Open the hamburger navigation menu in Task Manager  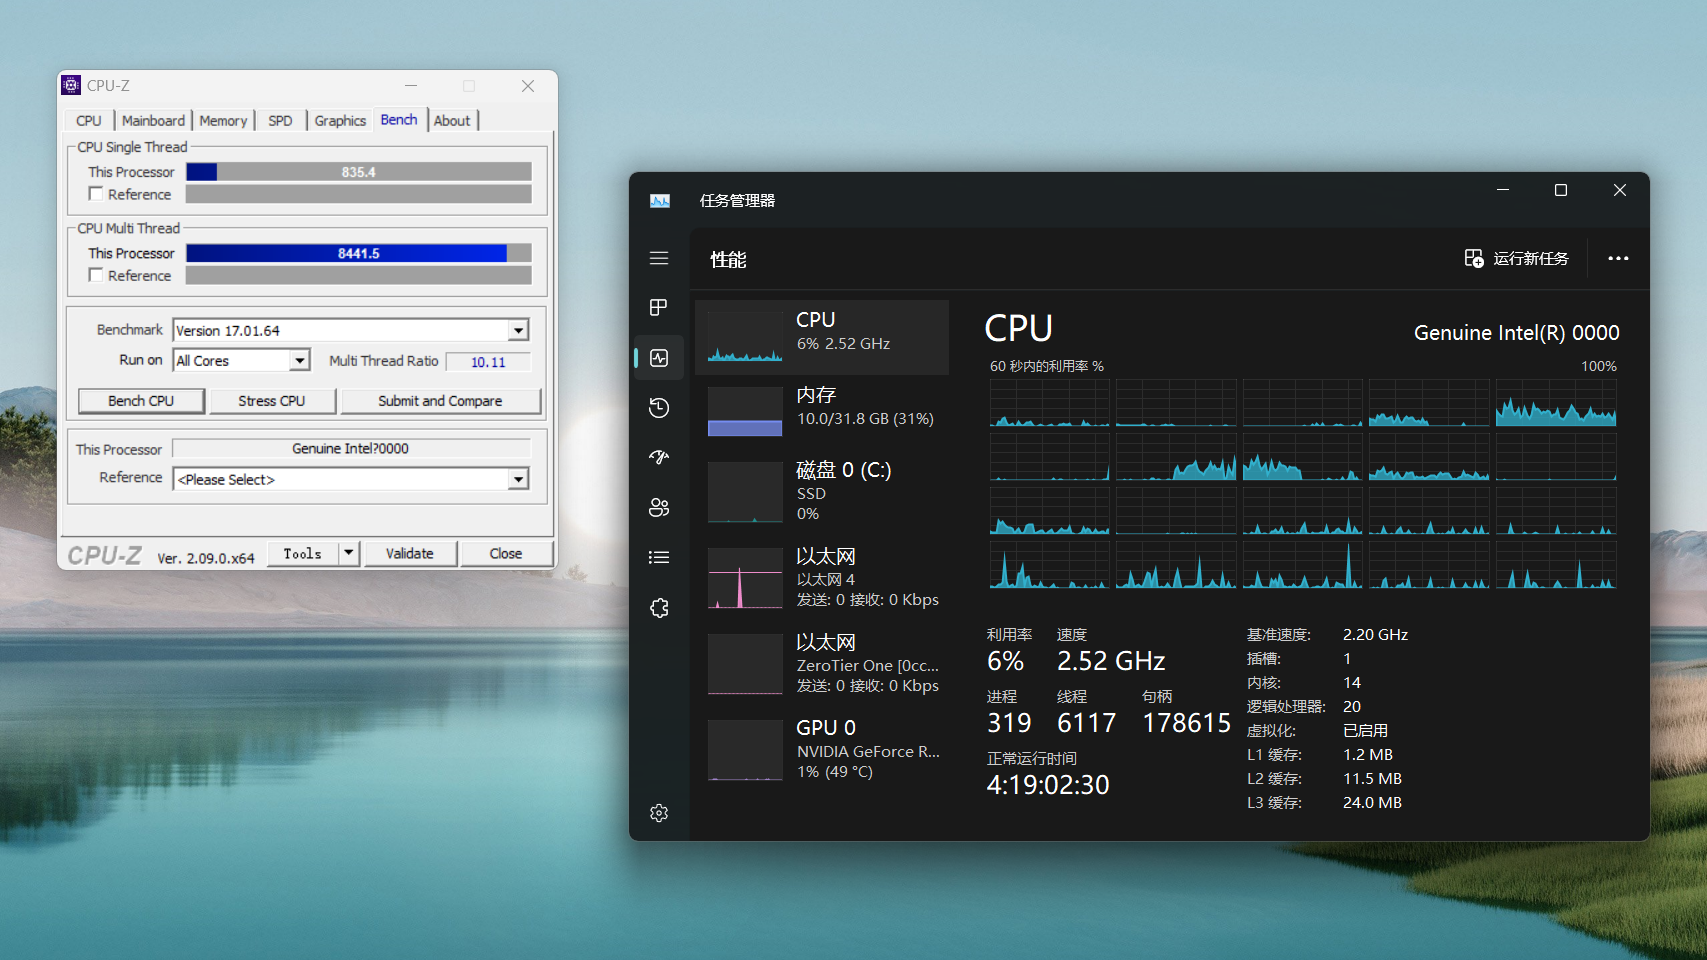pos(658,258)
